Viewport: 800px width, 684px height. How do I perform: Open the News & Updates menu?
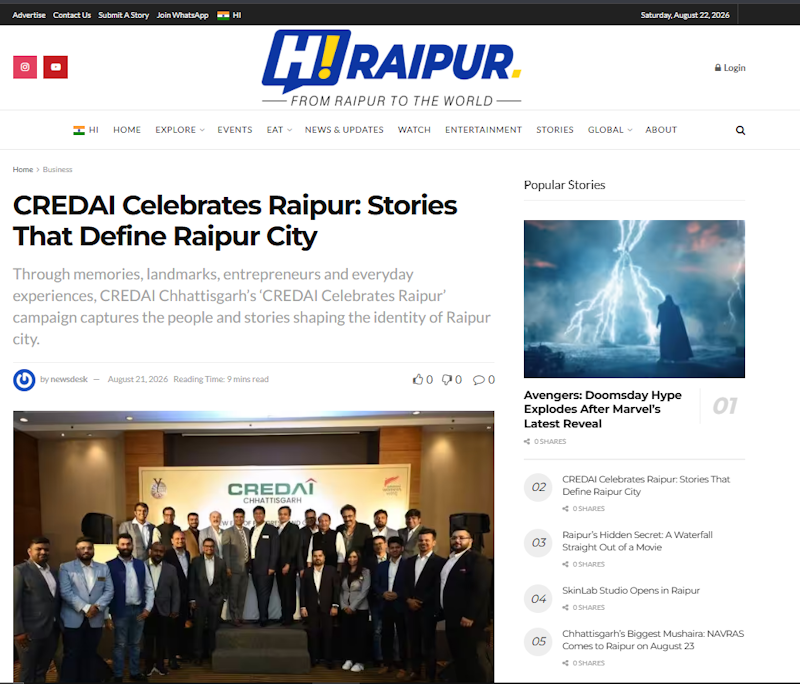pos(344,130)
